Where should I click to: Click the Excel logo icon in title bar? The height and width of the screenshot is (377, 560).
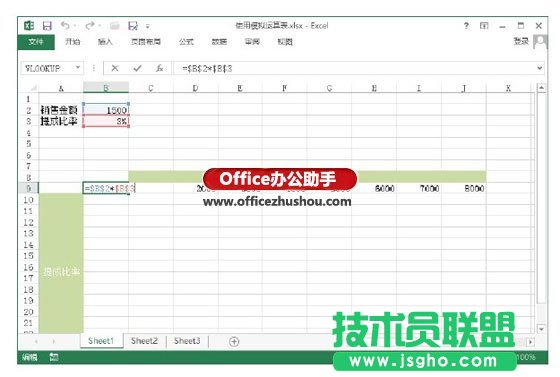(x=29, y=26)
